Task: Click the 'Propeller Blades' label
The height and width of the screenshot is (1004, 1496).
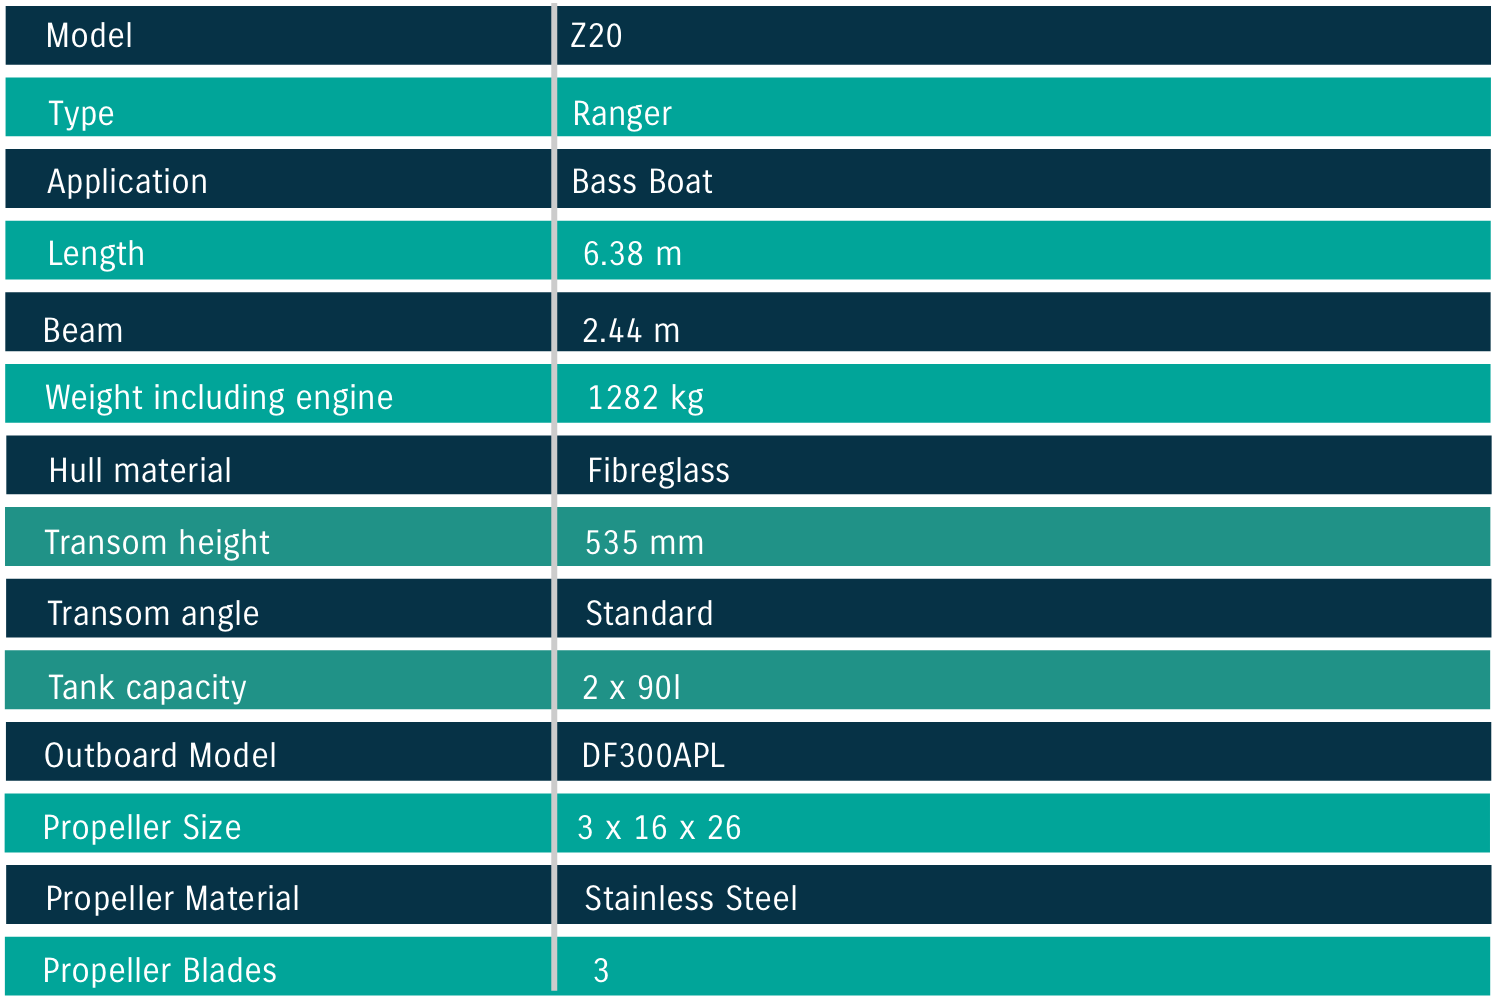Action: tap(160, 971)
